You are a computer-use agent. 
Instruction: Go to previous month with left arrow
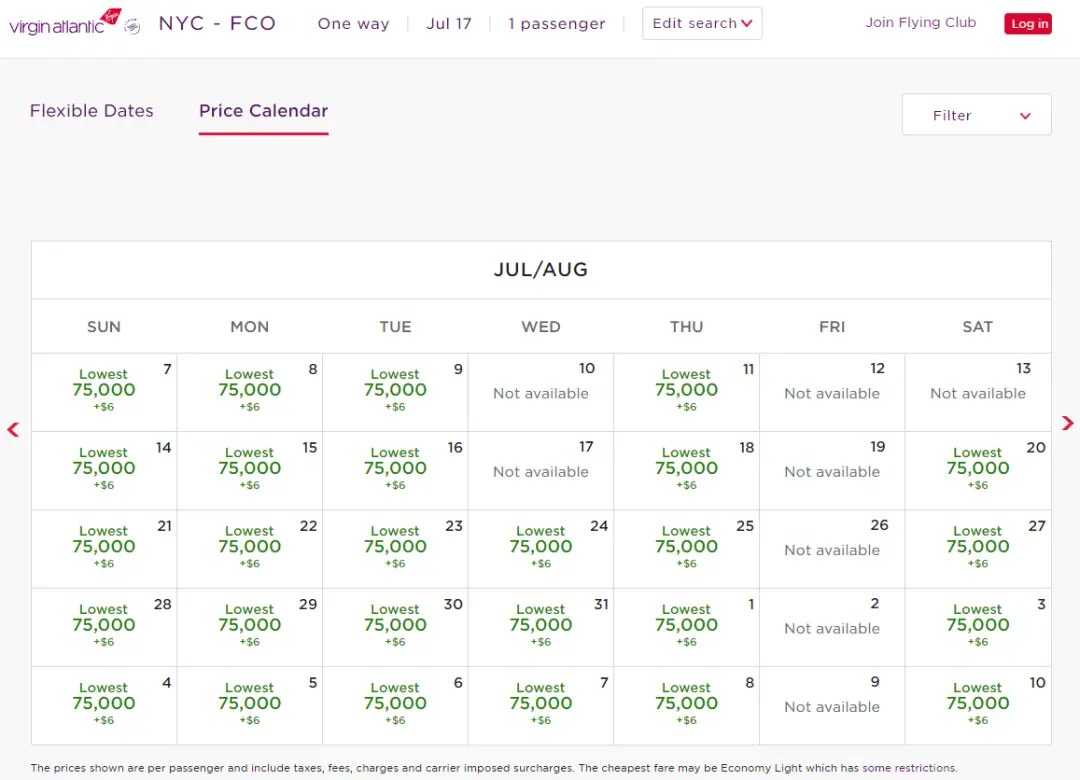[13, 430]
